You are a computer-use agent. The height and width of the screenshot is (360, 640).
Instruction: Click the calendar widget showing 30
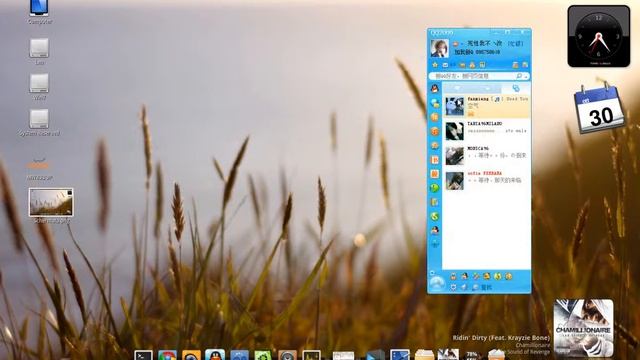599,109
